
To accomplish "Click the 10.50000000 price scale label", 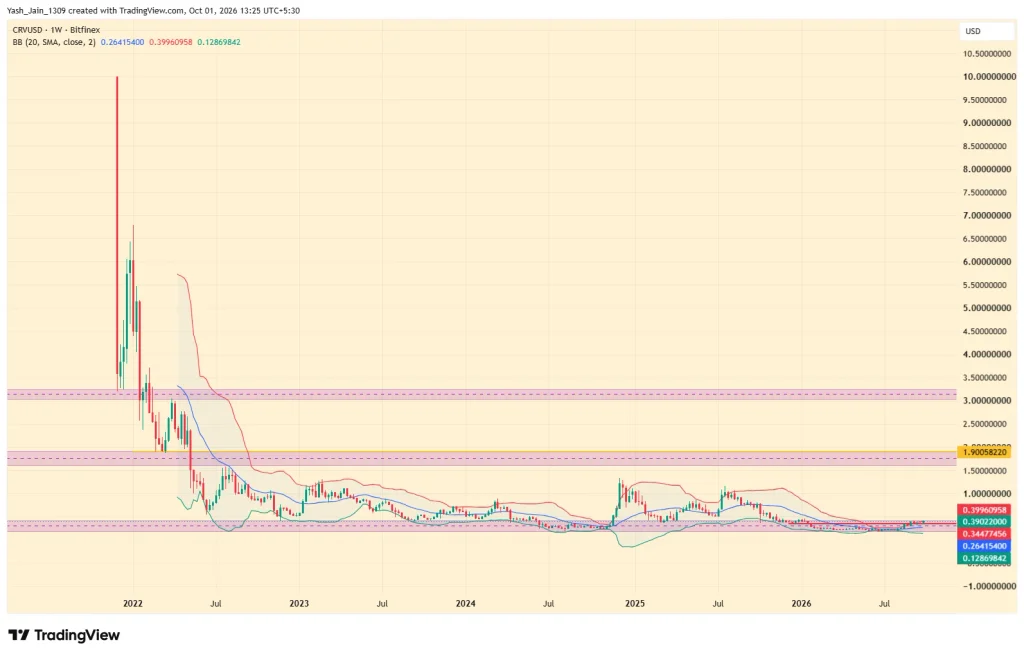I will [987, 54].
